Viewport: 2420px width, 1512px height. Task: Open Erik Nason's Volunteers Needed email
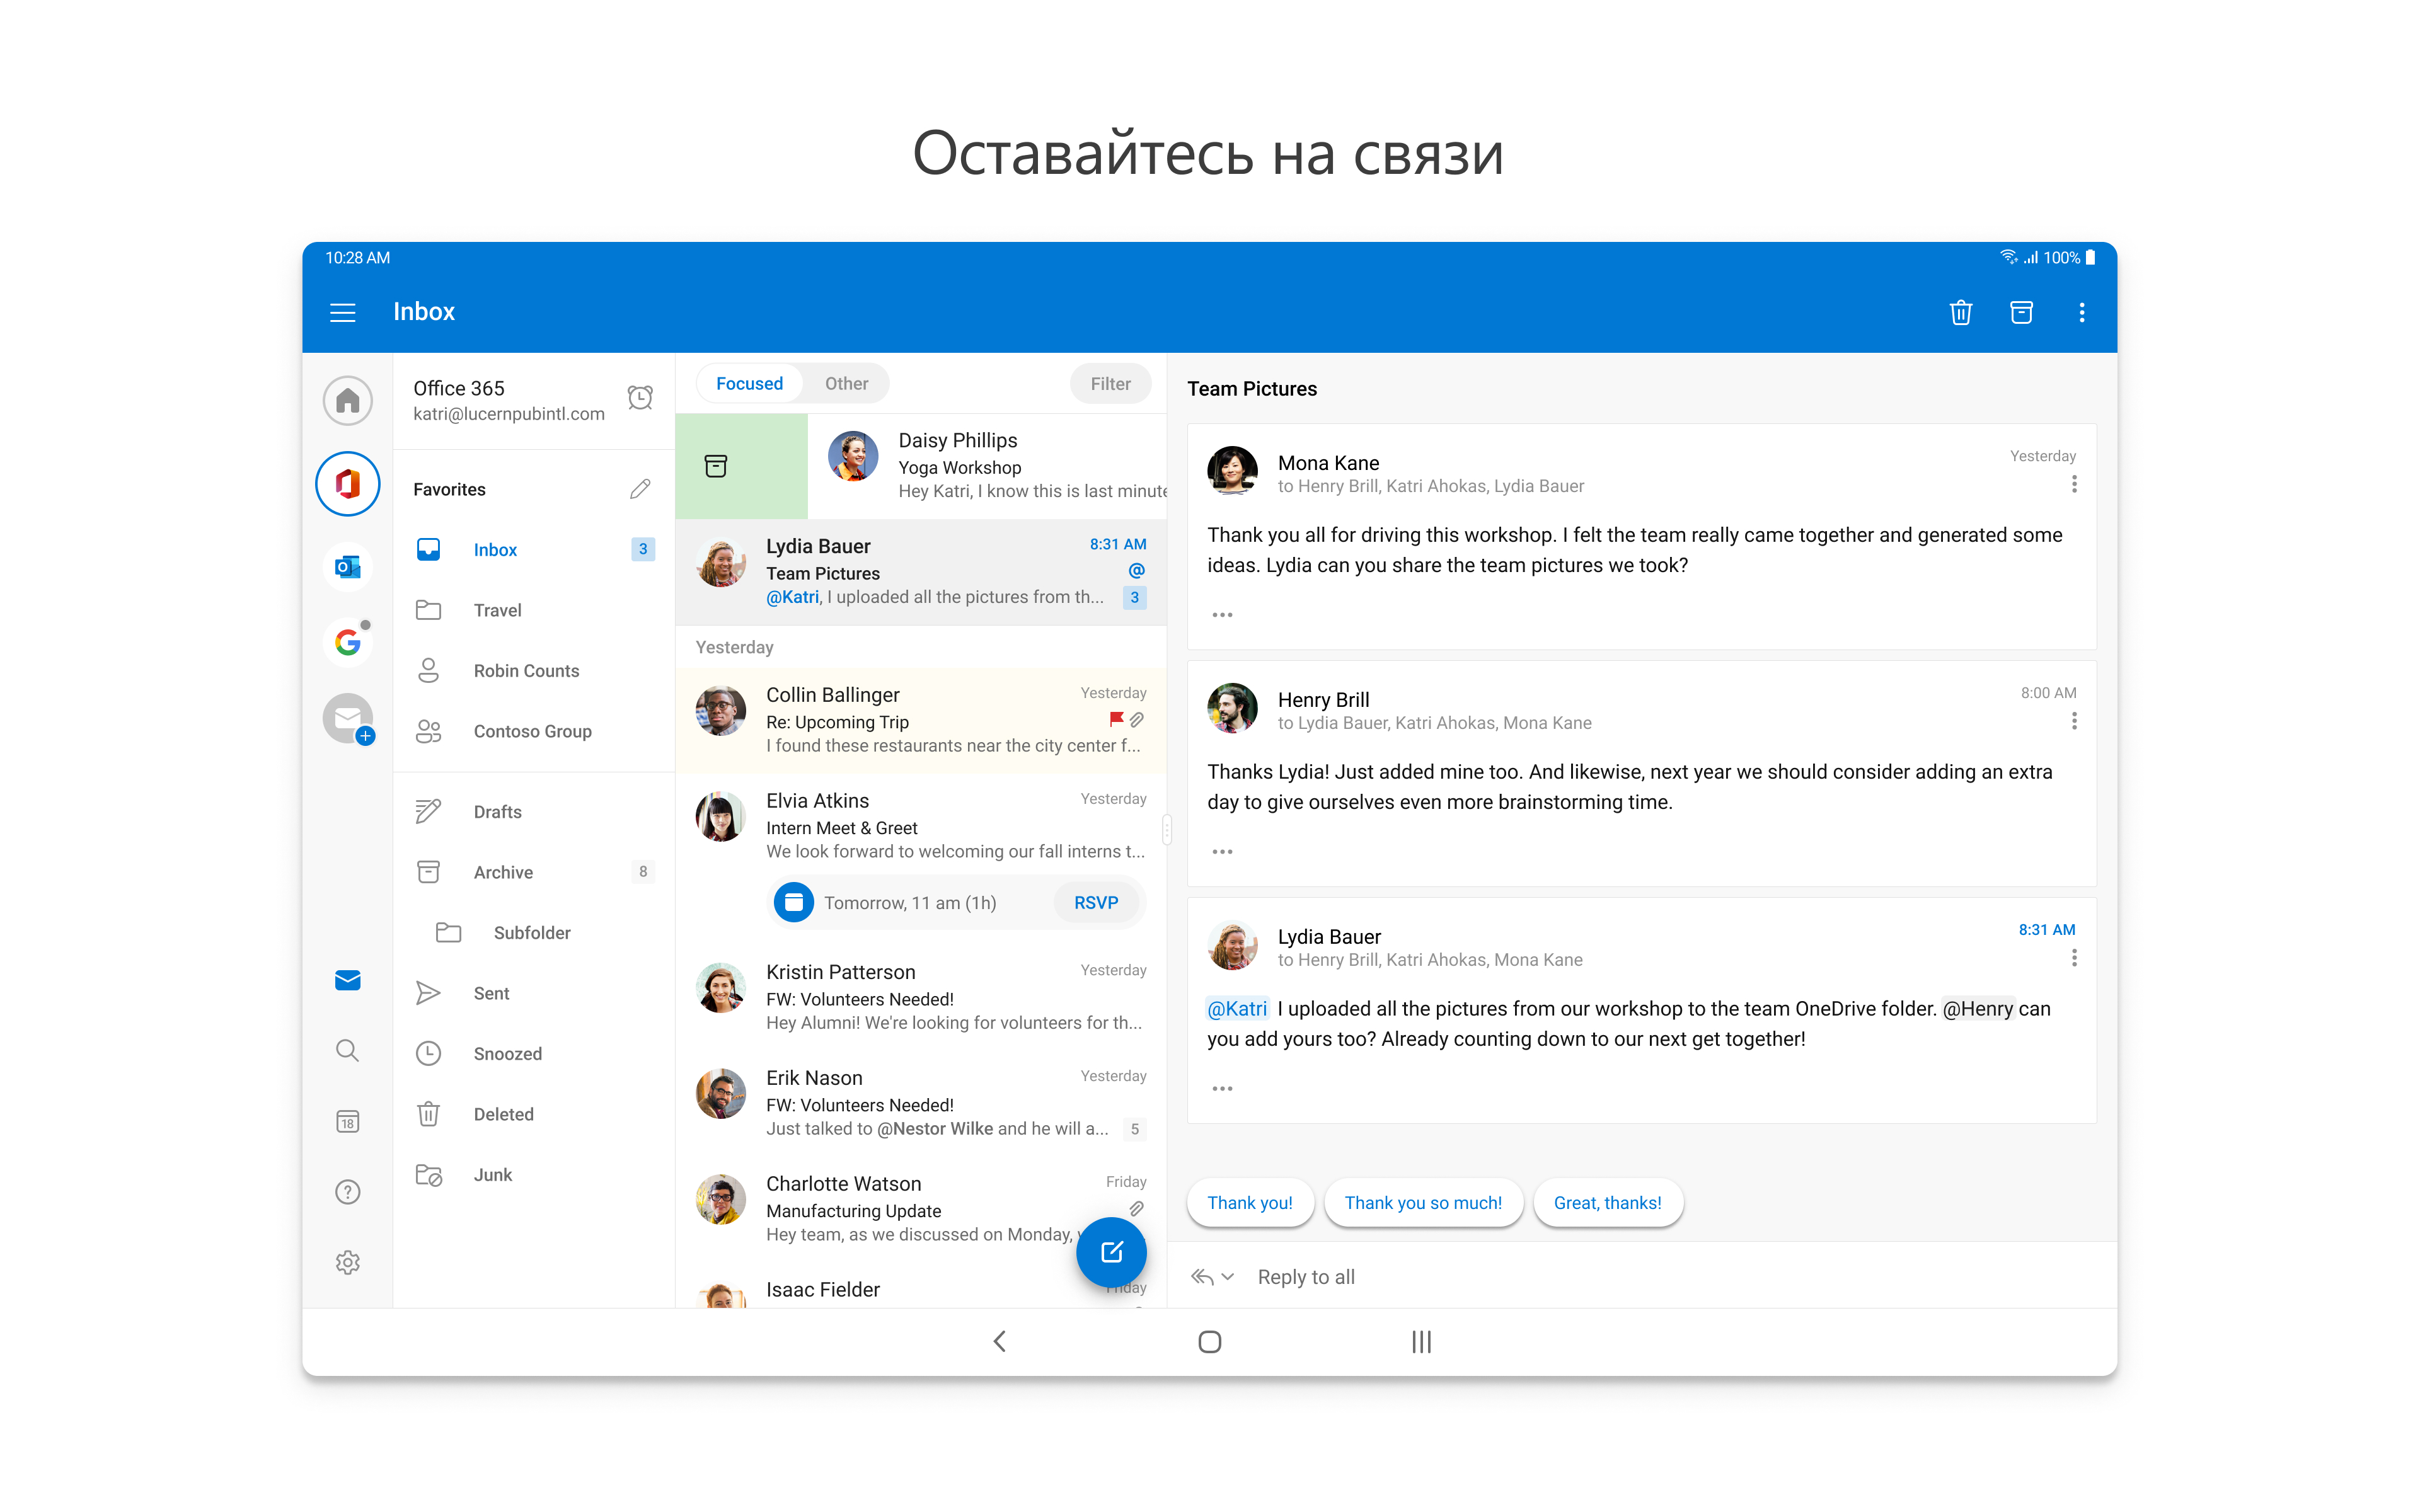tap(921, 1103)
